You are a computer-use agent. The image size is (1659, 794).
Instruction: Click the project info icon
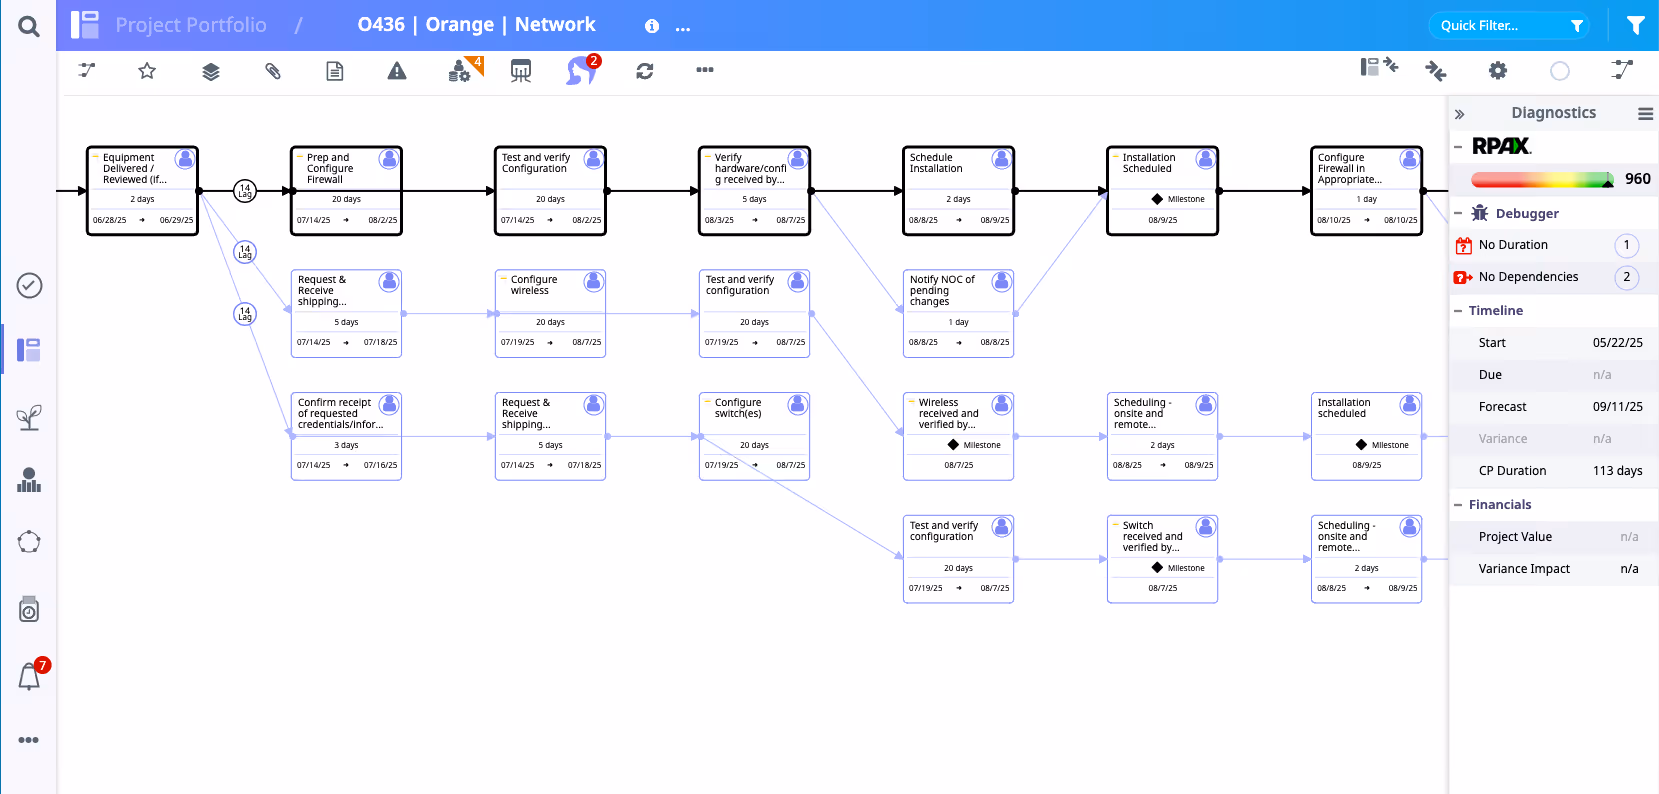coord(652,26)
